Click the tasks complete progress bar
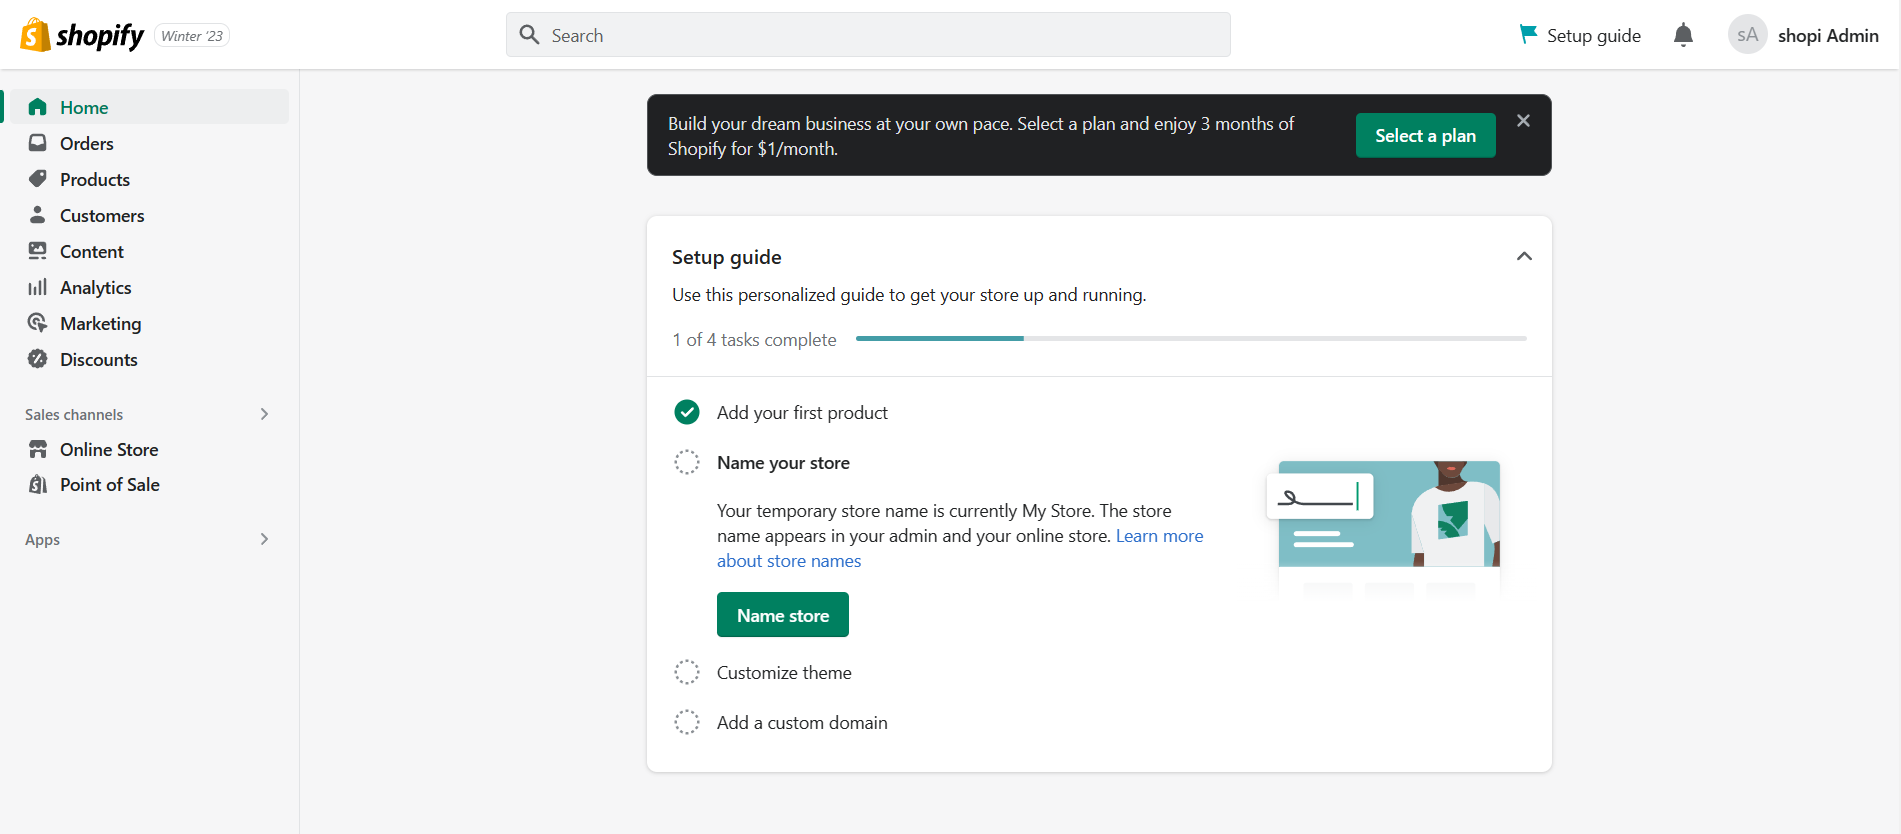 pos(1191,339)
